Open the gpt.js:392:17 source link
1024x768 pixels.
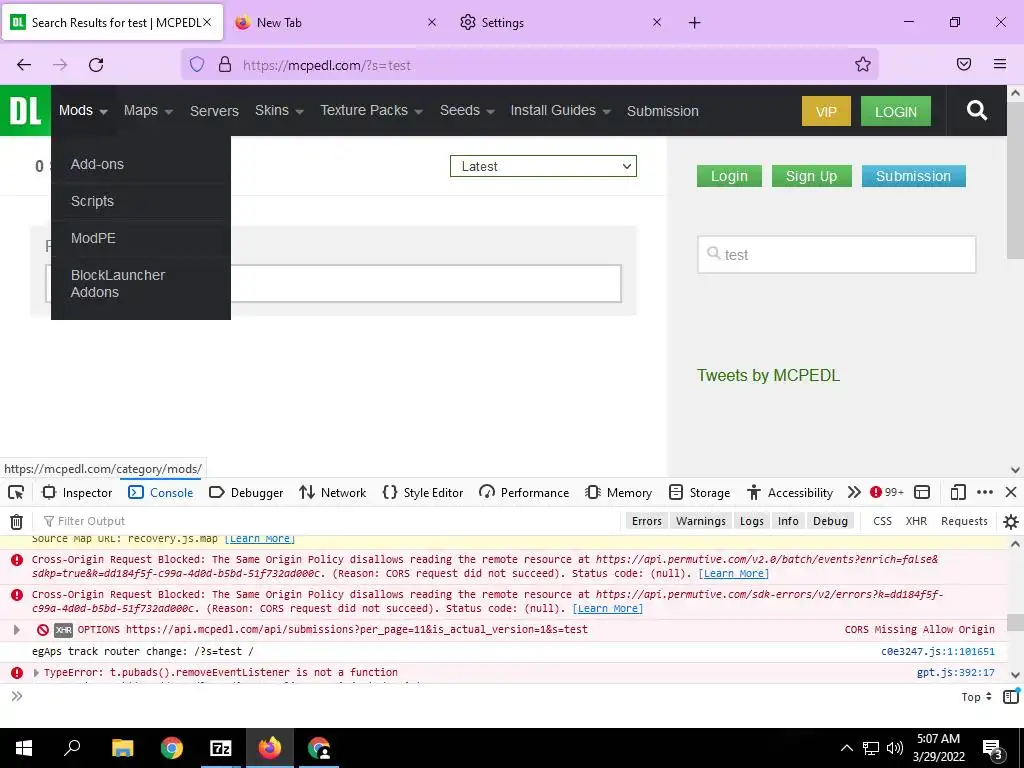coord(955,672)
